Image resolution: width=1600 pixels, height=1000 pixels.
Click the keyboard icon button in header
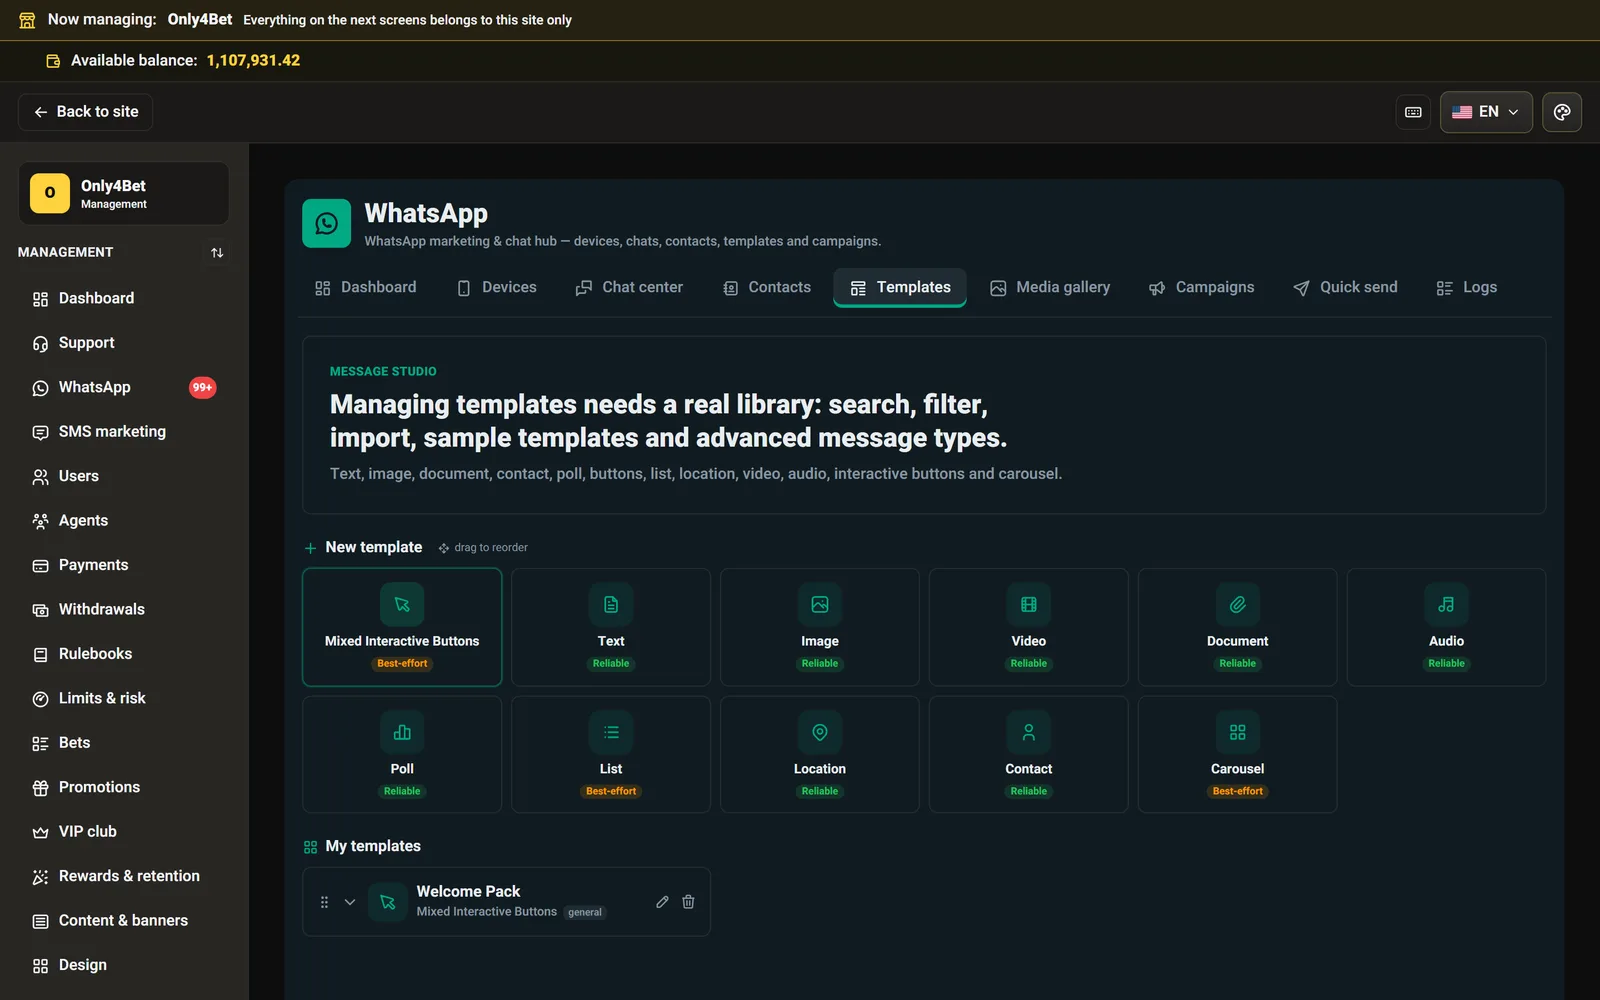[1413, 112]
